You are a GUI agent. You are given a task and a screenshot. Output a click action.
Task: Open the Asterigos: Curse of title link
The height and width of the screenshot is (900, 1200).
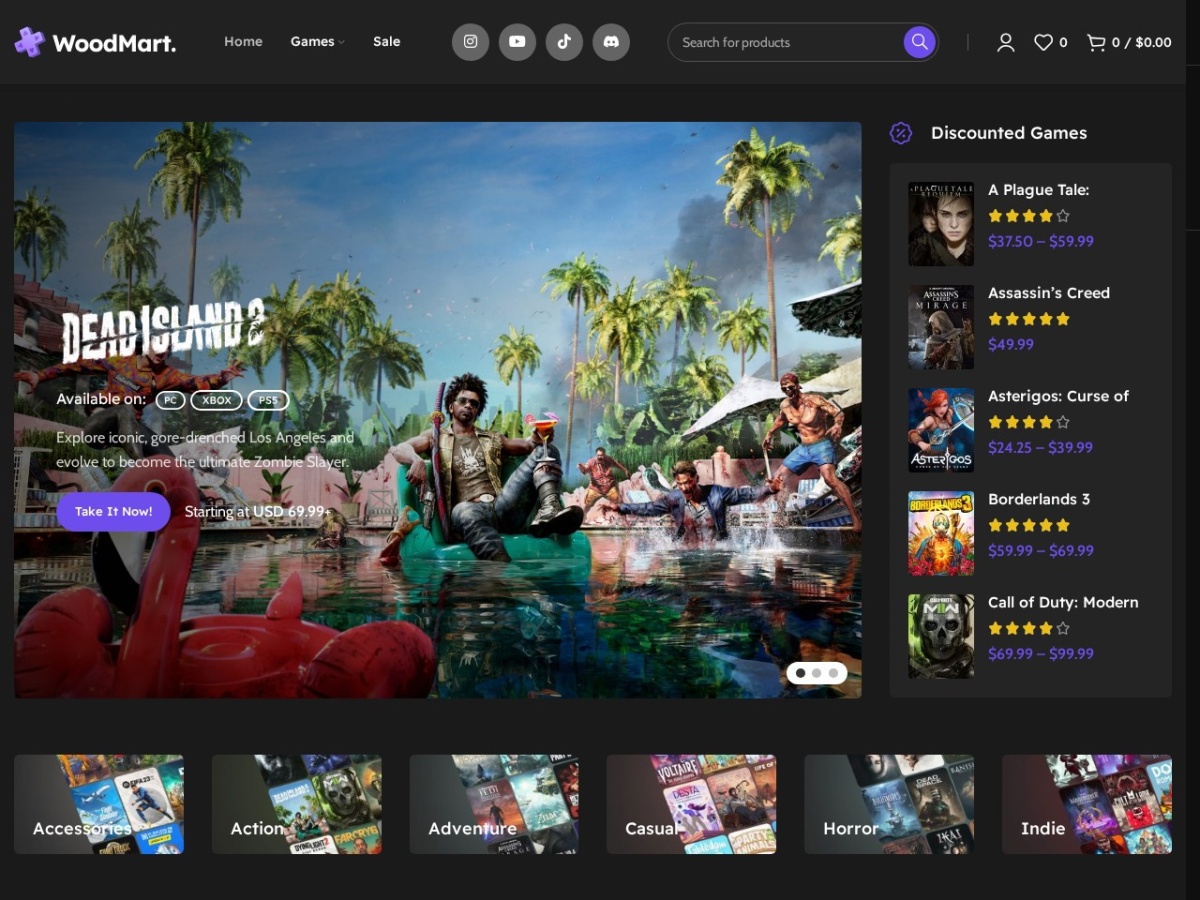coord(1058,396)
